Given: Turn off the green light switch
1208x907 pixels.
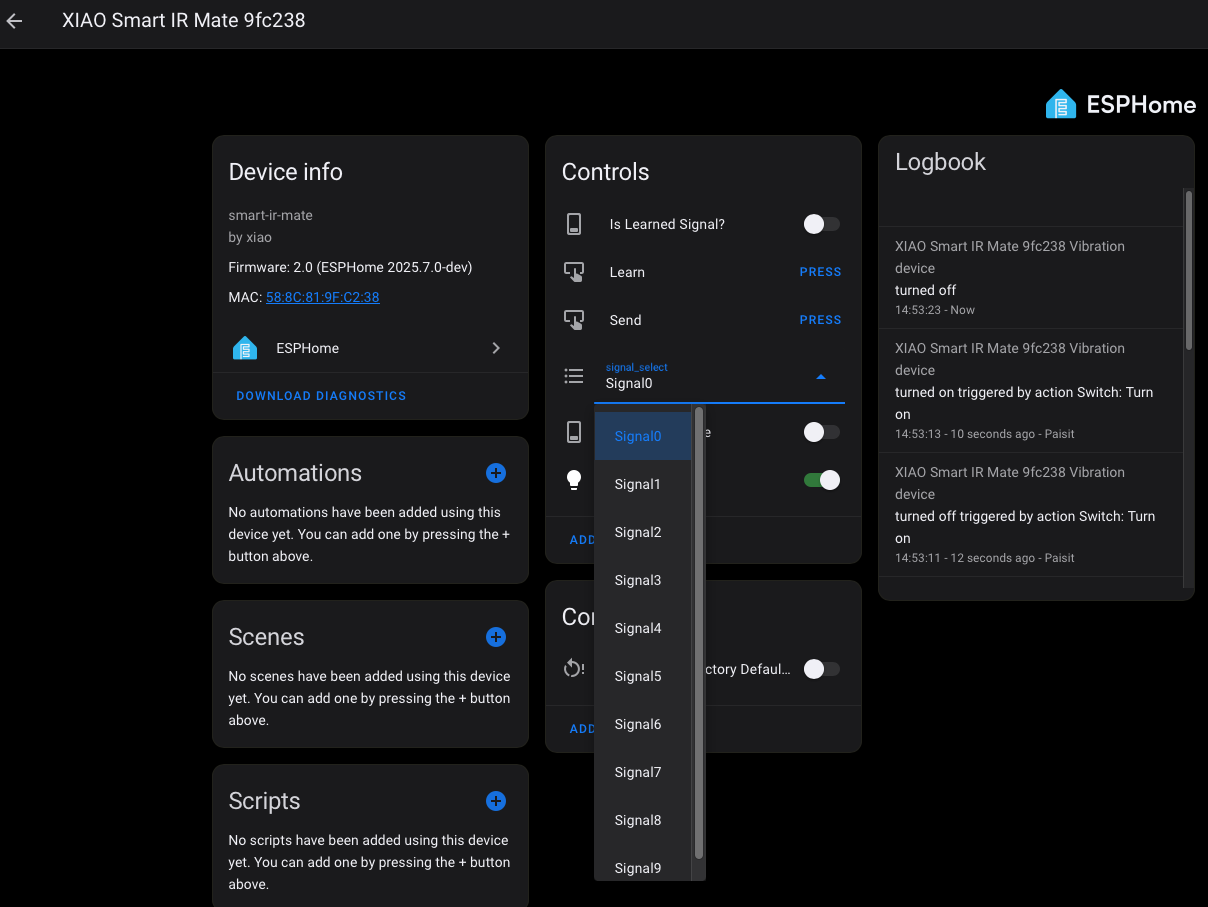Looking at the screenshot, I should [822, 480].
